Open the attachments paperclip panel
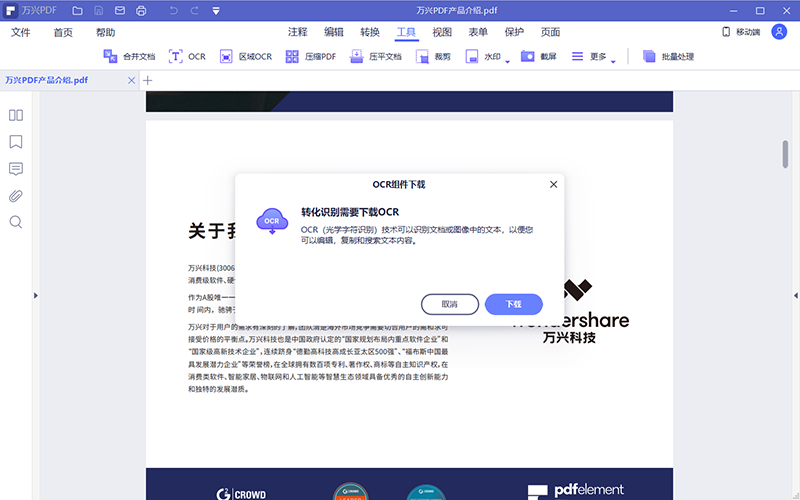Screen dimensions: 800x500 (16, 196)
